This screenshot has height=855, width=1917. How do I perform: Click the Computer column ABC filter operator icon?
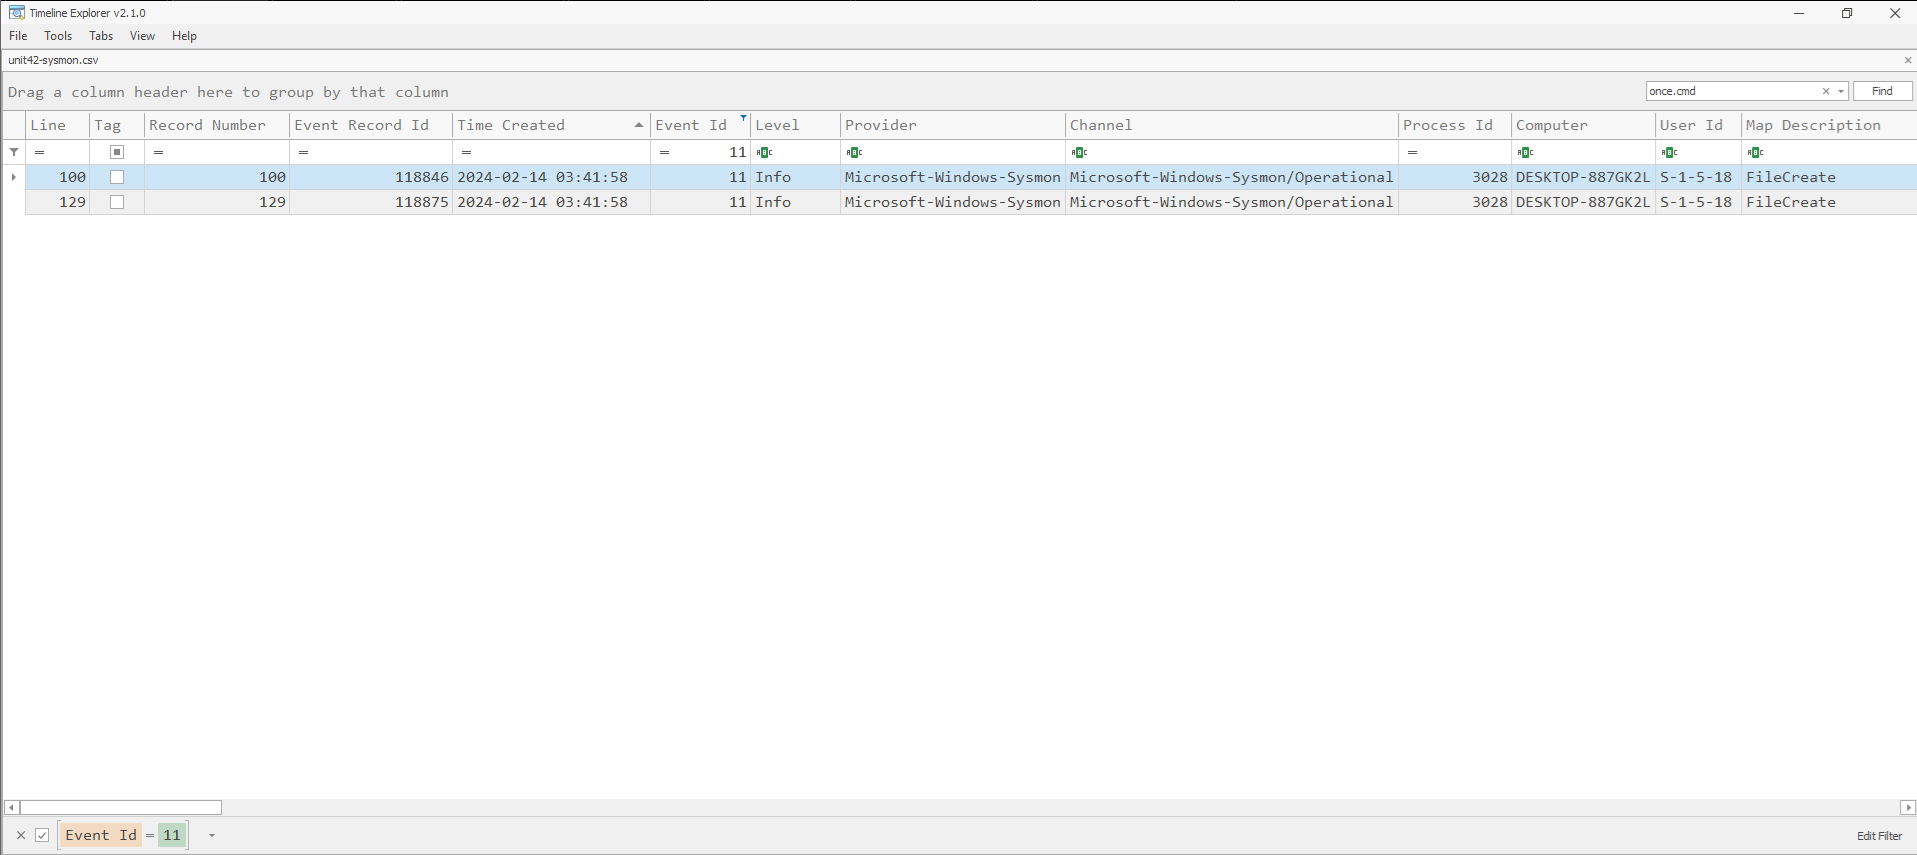[1525, 152]
